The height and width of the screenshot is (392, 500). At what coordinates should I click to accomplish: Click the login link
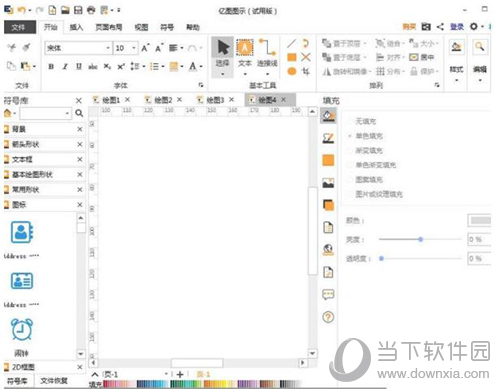click(x=457, y=27)
